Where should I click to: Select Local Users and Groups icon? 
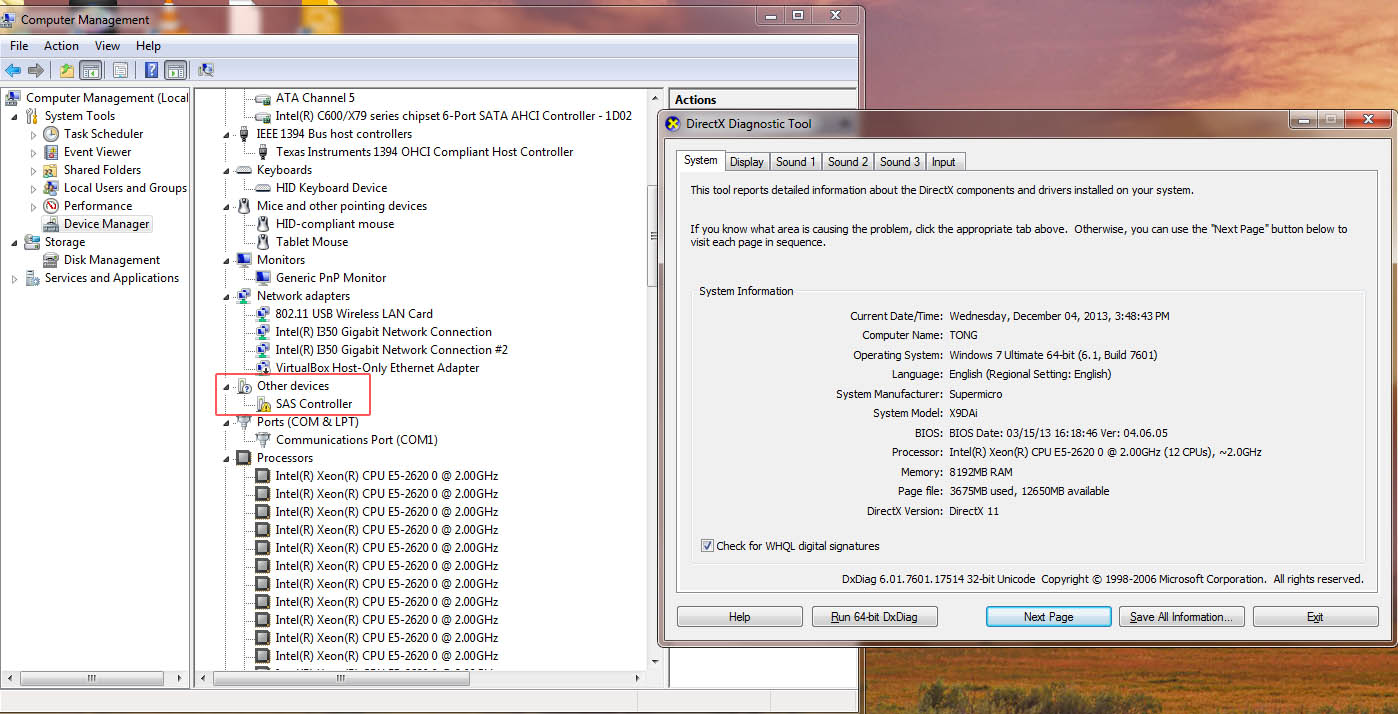(51, 188)
